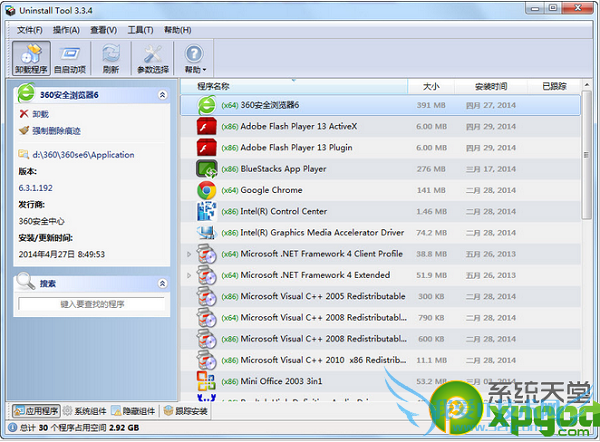Switch to the 跟踪安装 tab
This screenshot has width=600, height=442.
point(186,411)
